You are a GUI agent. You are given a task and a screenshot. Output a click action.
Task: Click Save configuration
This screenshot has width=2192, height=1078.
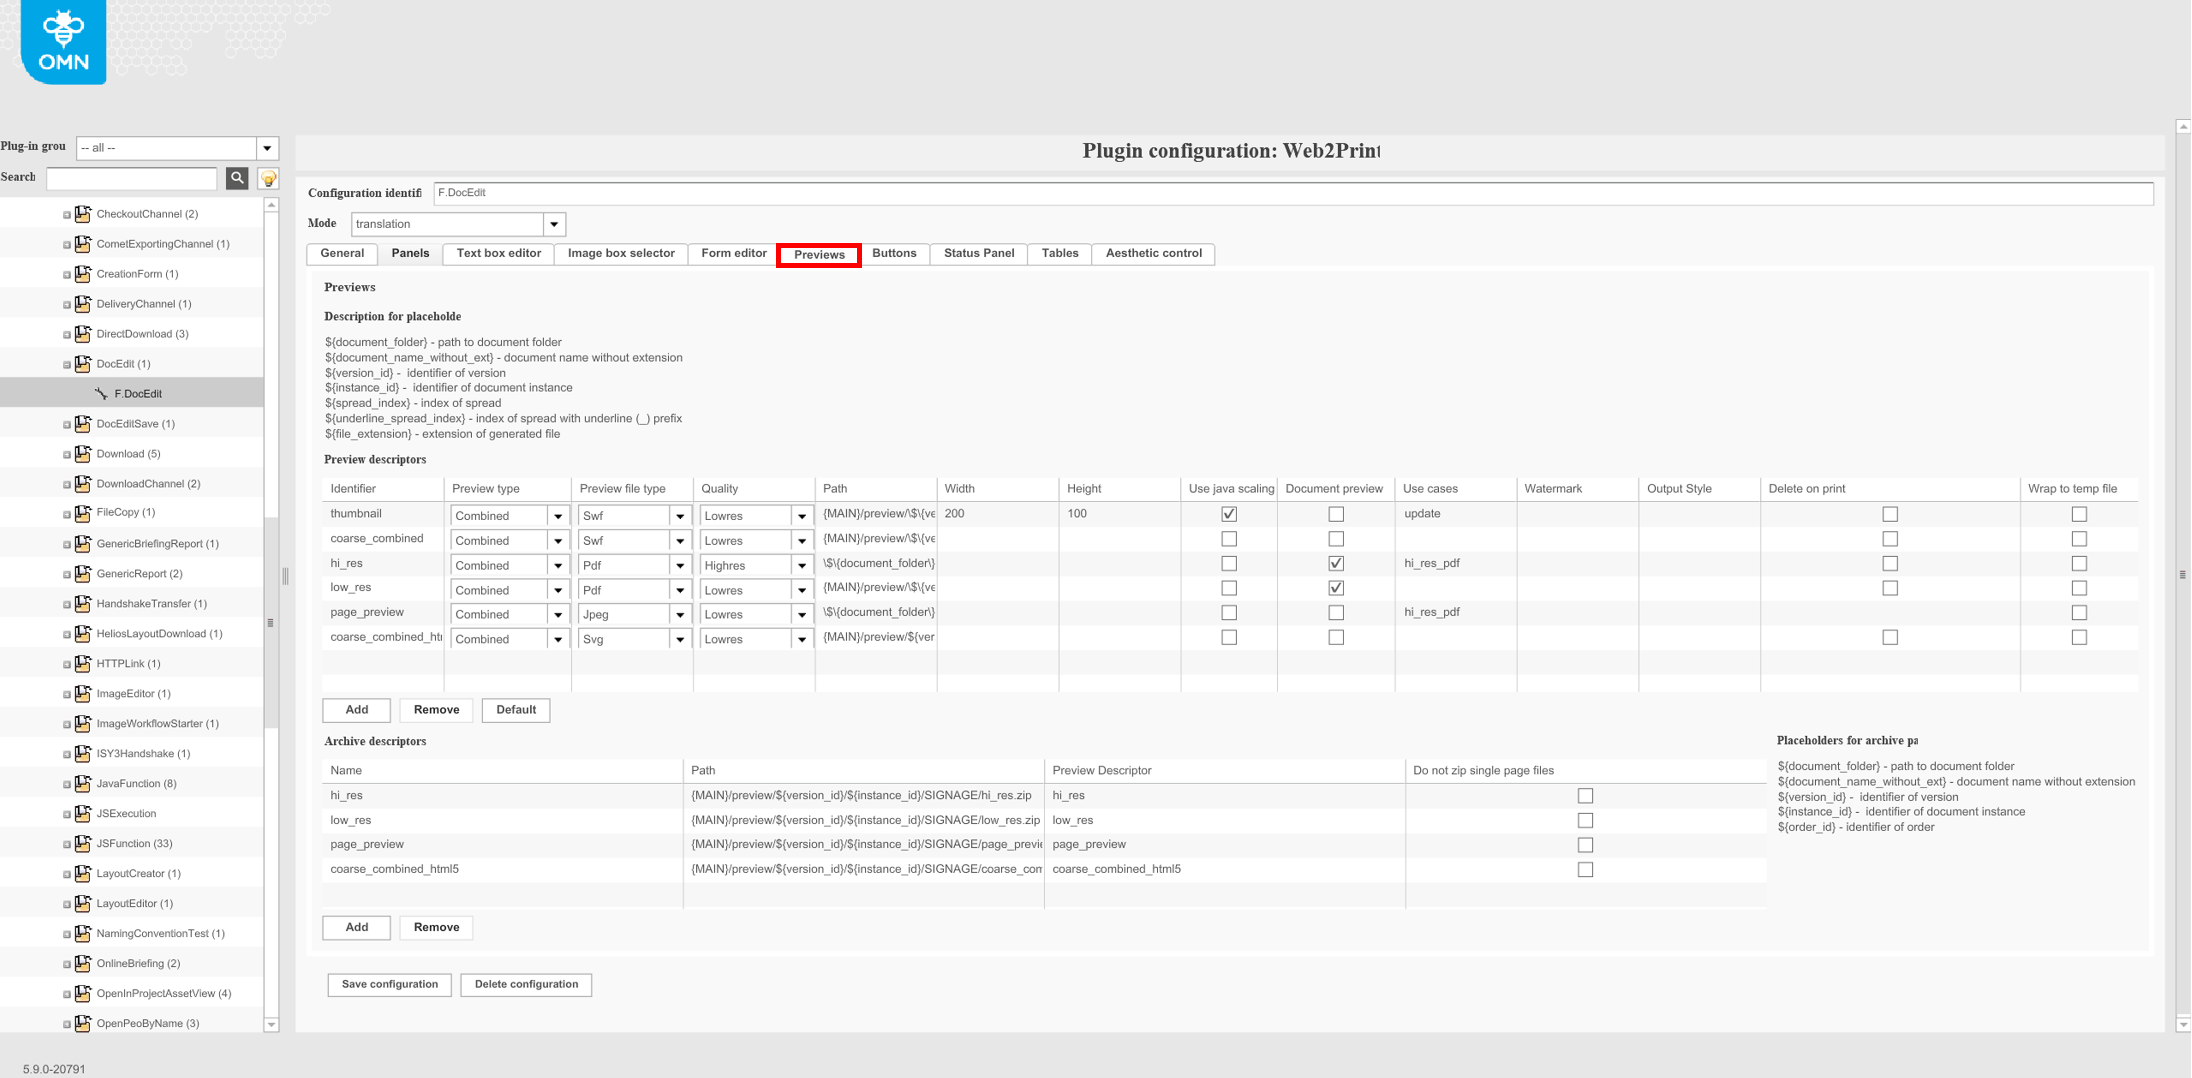(388, 984)
